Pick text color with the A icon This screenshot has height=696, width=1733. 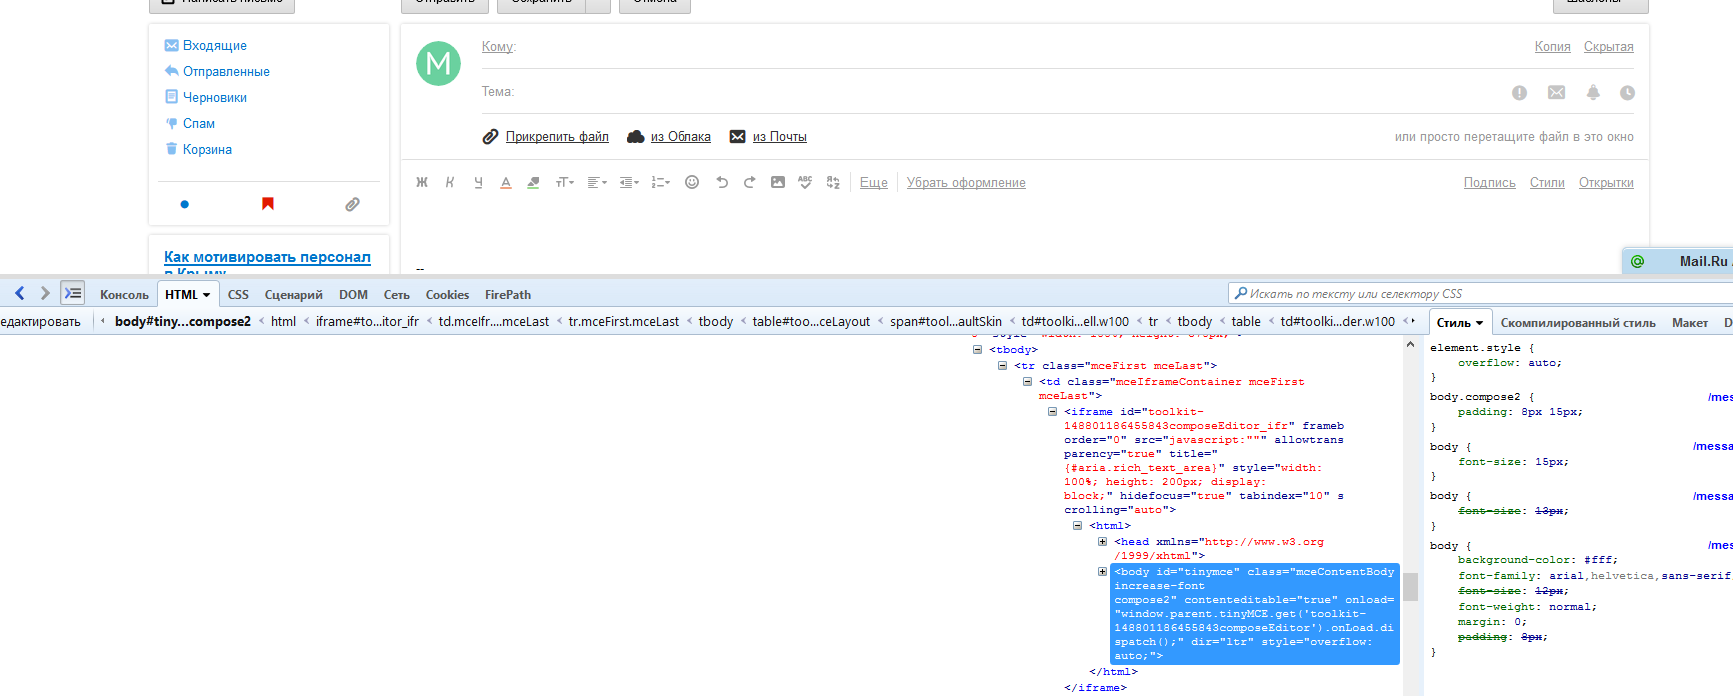coord(506,182)
